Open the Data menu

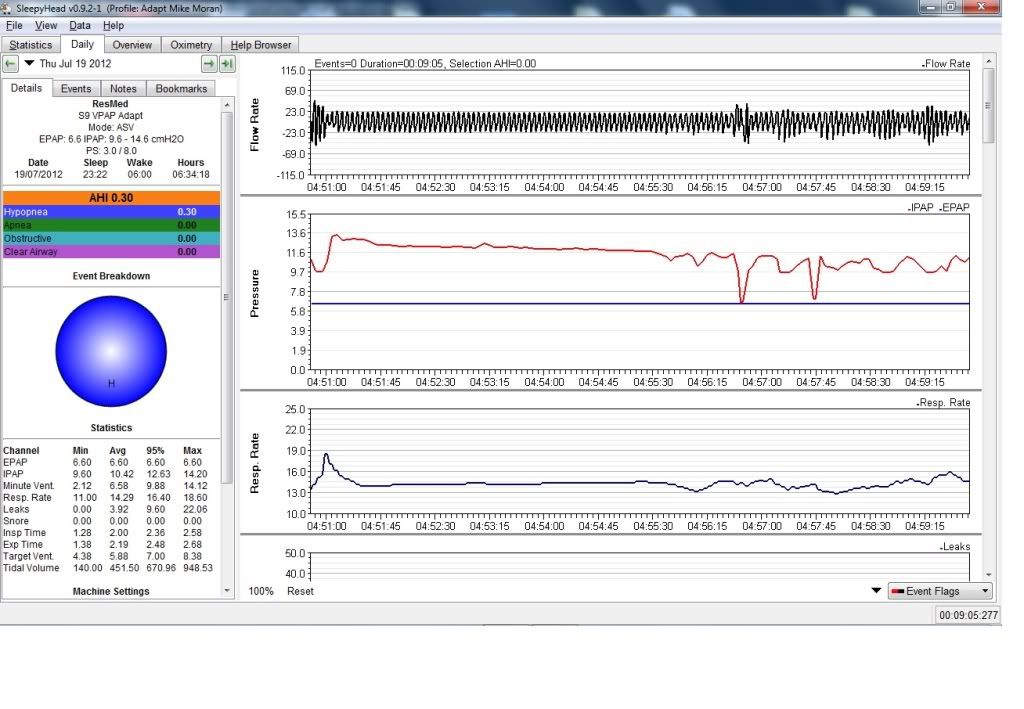click(x=80, y=25)
